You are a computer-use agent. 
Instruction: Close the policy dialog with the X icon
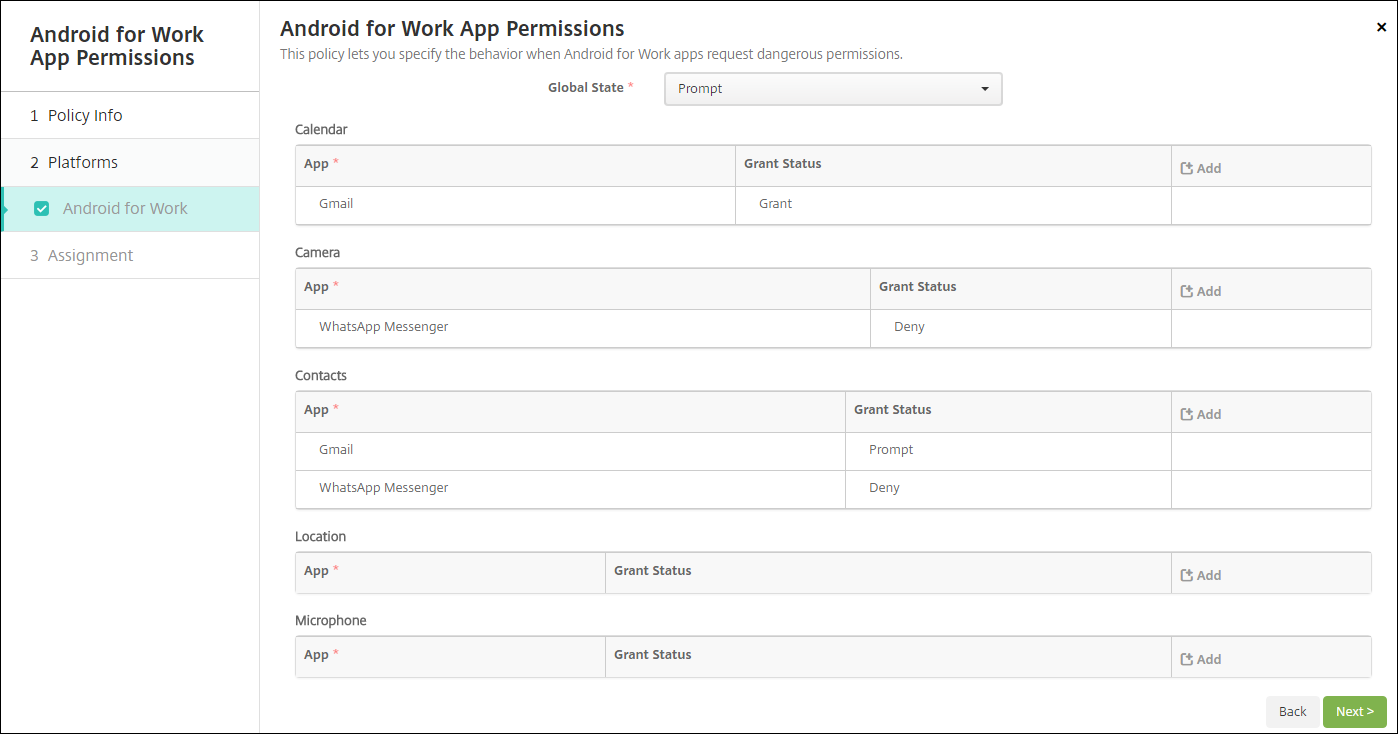tap(1381, 28)
